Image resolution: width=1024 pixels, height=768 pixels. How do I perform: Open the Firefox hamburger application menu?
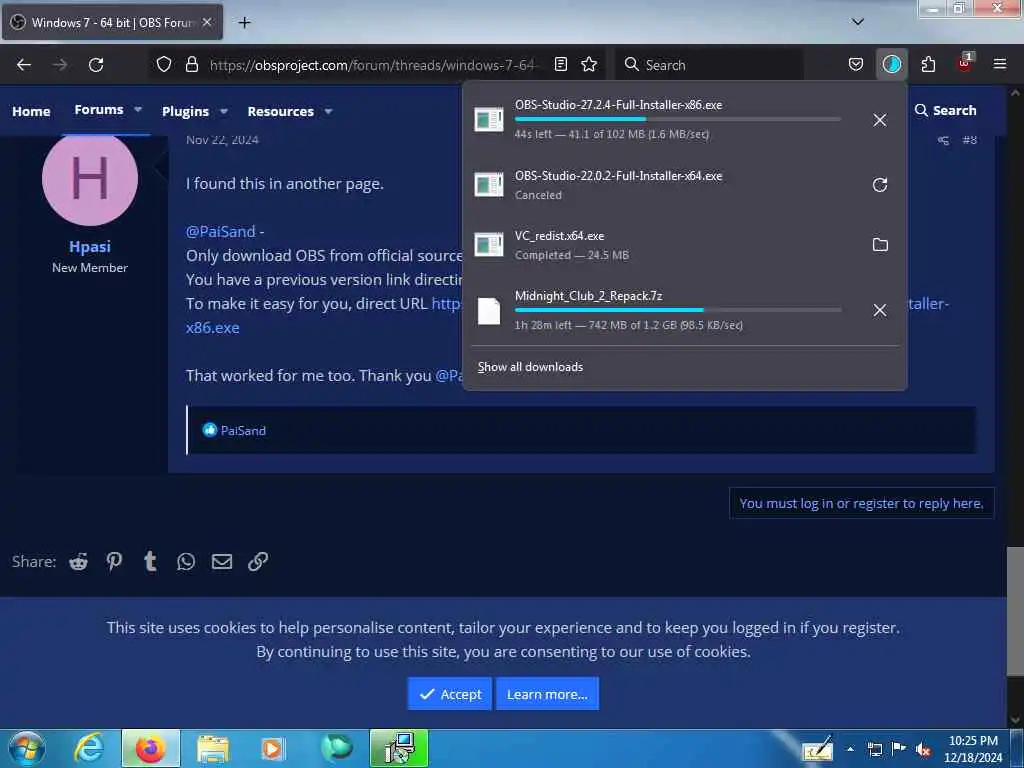point(1000,64)
